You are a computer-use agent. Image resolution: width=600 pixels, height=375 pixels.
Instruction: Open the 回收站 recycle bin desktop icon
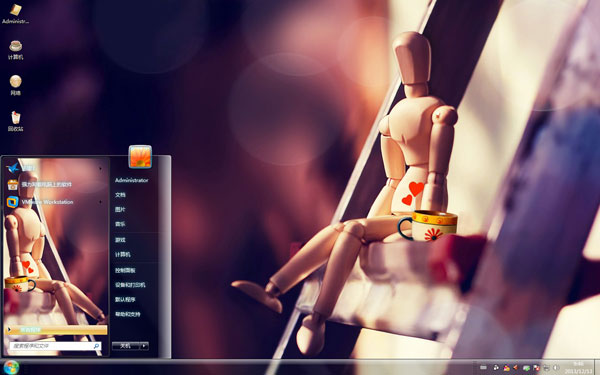pyautogui.click(x=15, y=121)
